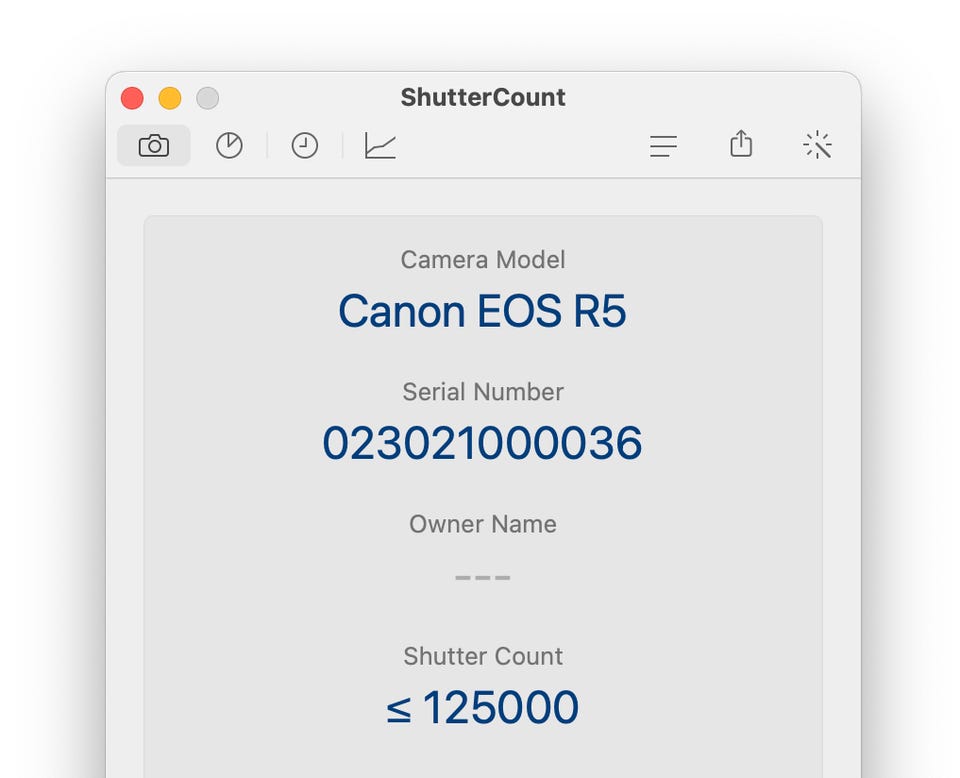This screenshot has height=778, width=960.
Task: Close the ShutterCount window
Action: tap(132, 98)
